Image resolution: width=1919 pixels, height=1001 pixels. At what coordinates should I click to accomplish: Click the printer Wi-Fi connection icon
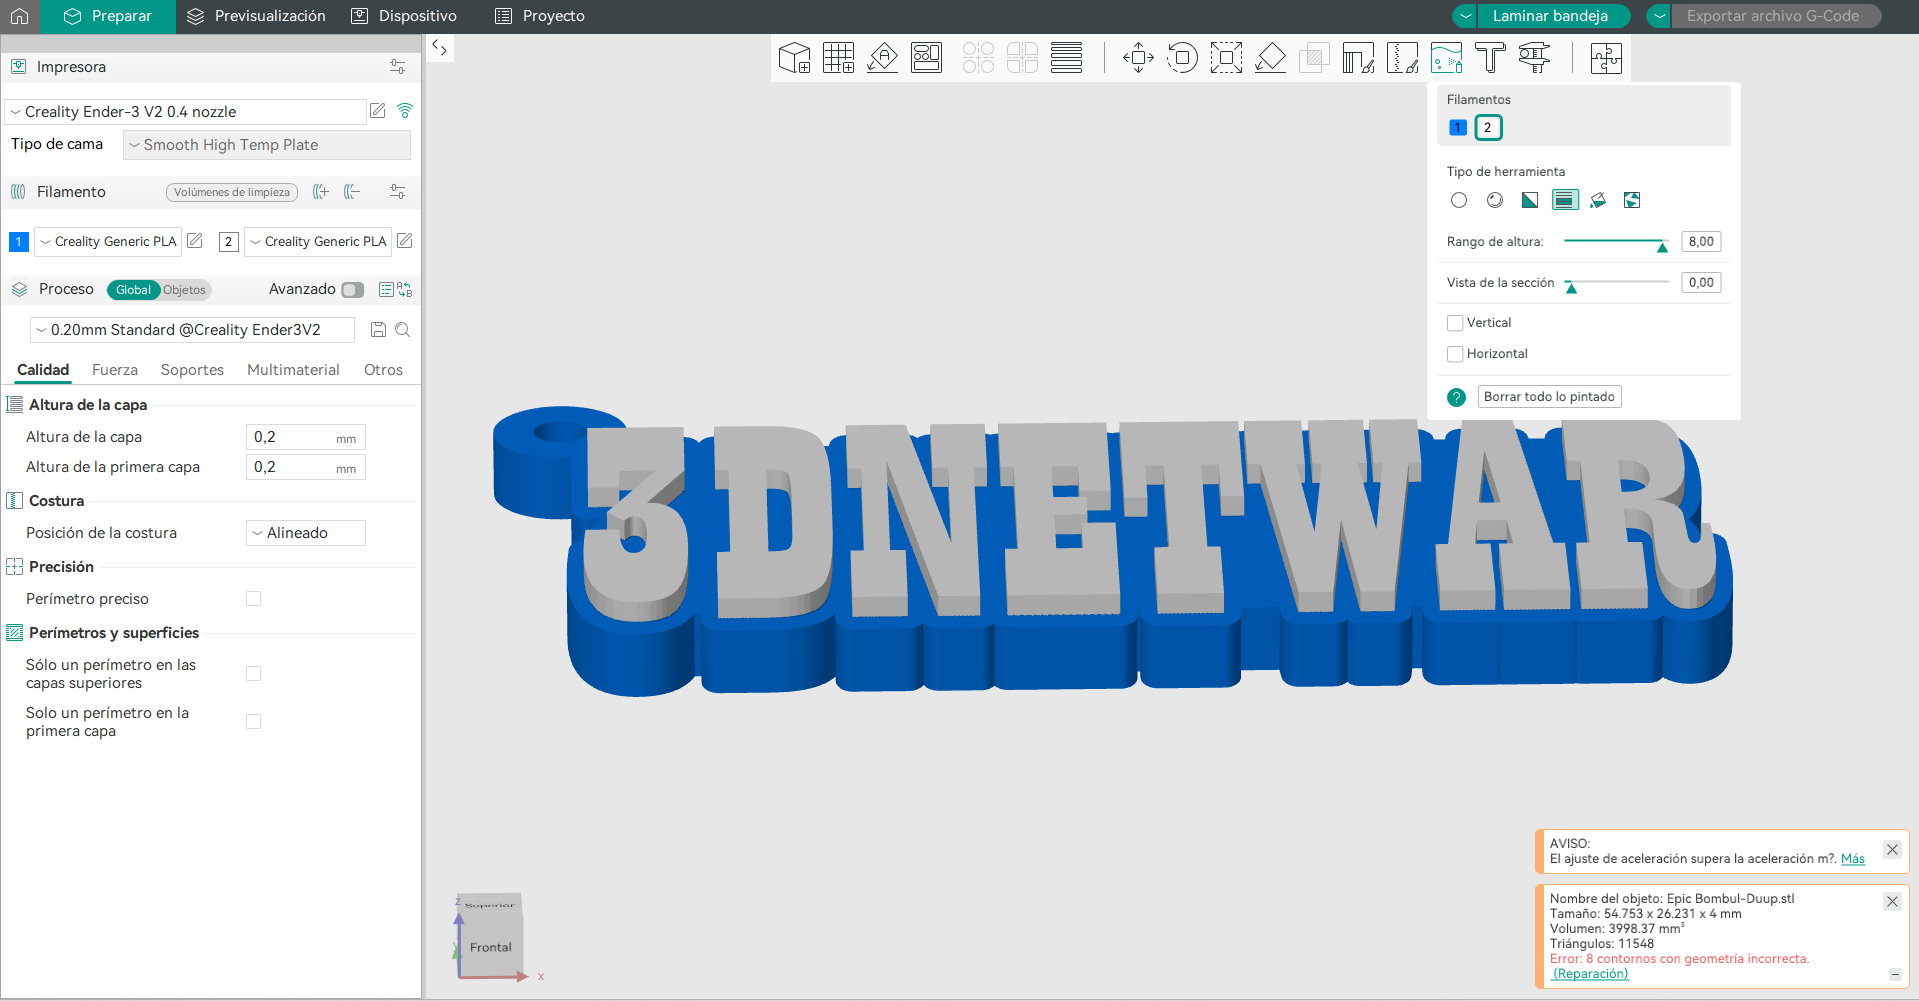click(405, 111)
